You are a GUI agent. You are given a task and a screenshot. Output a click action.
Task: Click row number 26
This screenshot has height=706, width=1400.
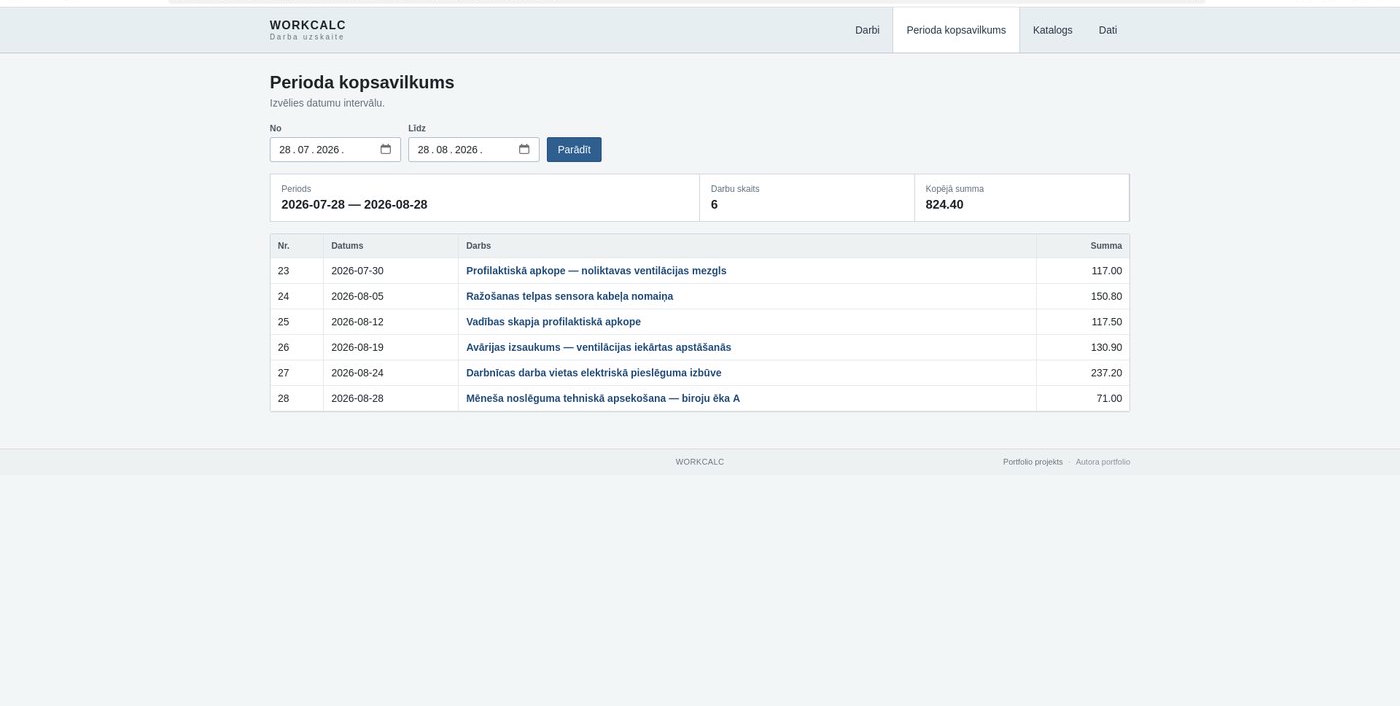(x=283, y=347)
